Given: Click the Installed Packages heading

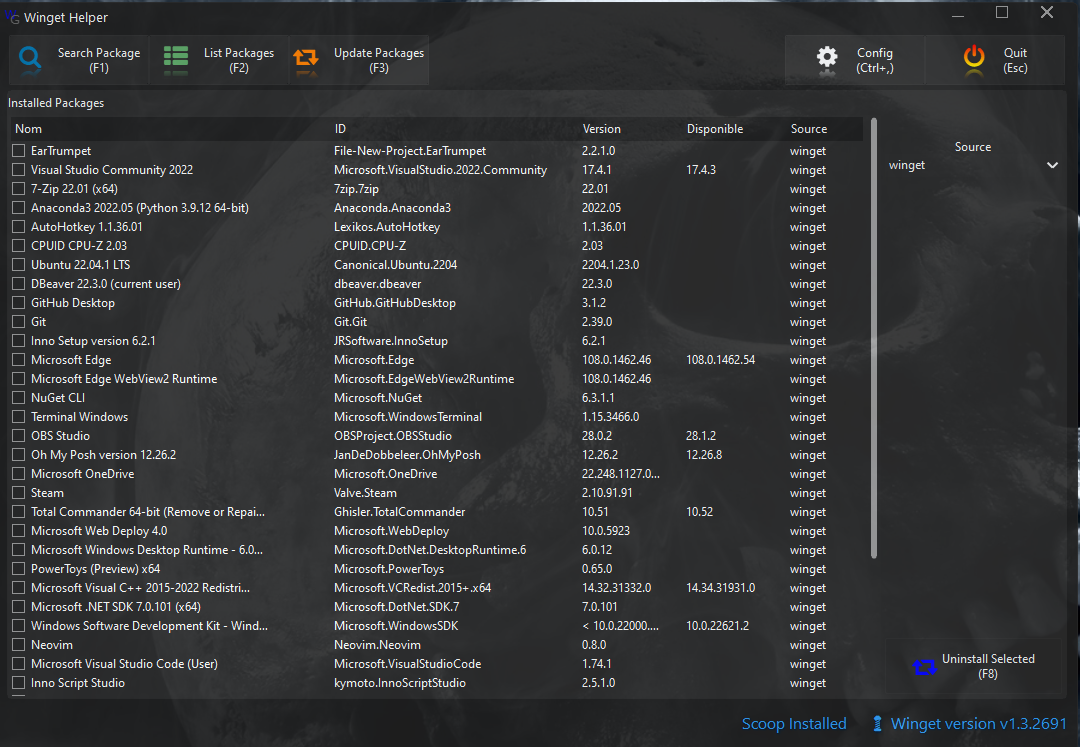Looking at the screenshot, I should 56,103.
